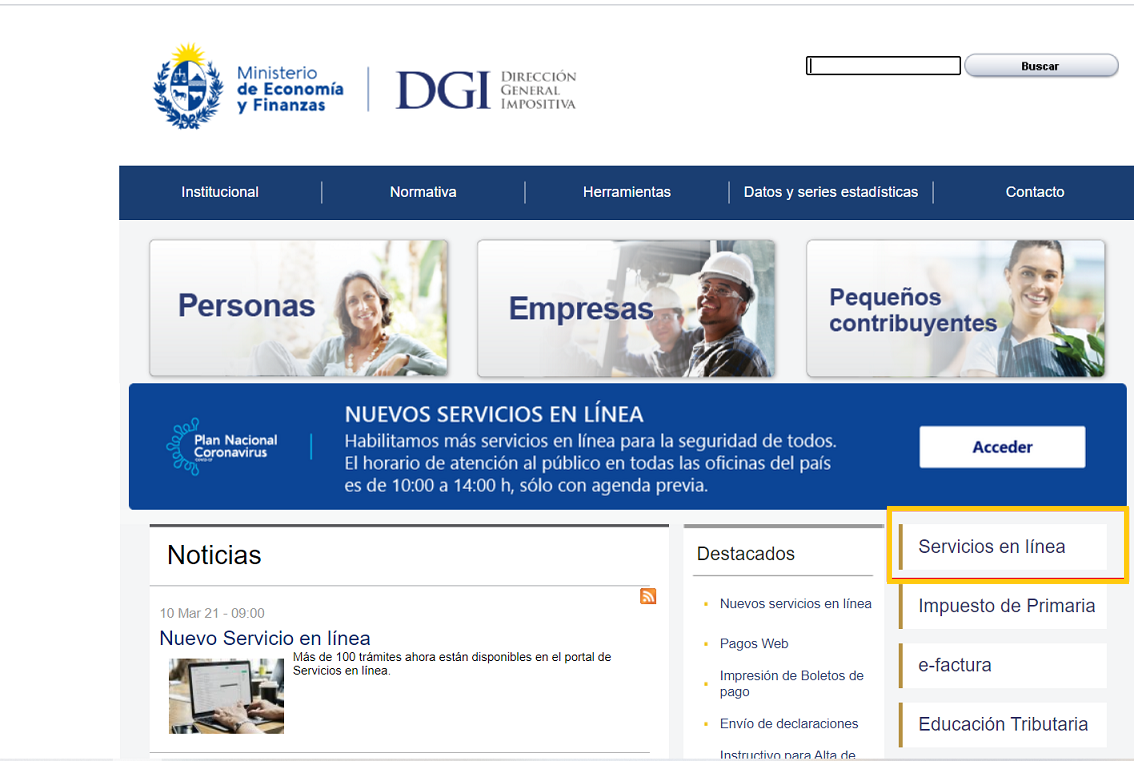Image resolution: width=1134 pixels, height=761 pixels.
Task: Open the Personas section card
Action: [x=299, y=308]
